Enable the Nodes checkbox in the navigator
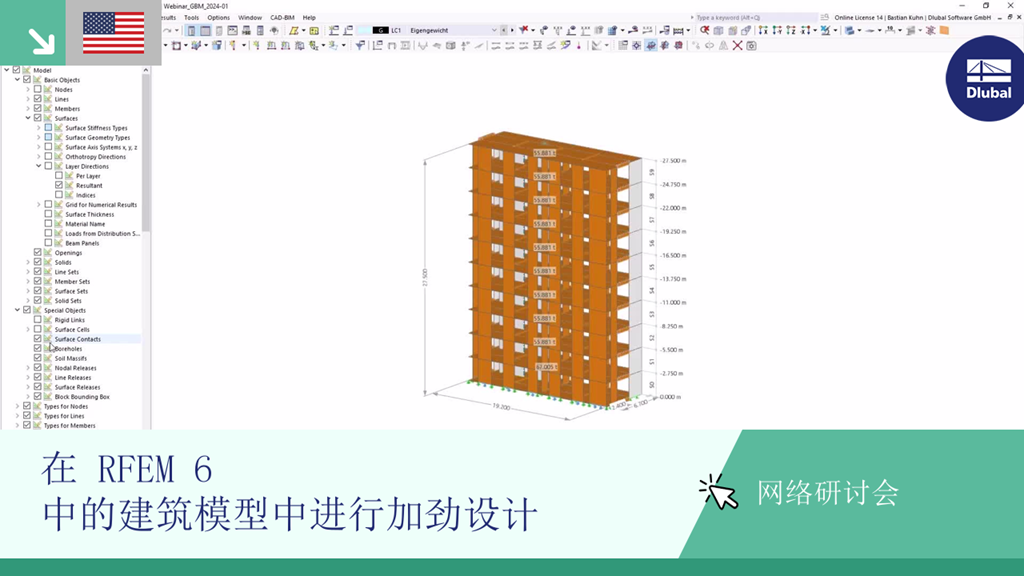Screen dimensions: 1024x576 pos(37,89)
